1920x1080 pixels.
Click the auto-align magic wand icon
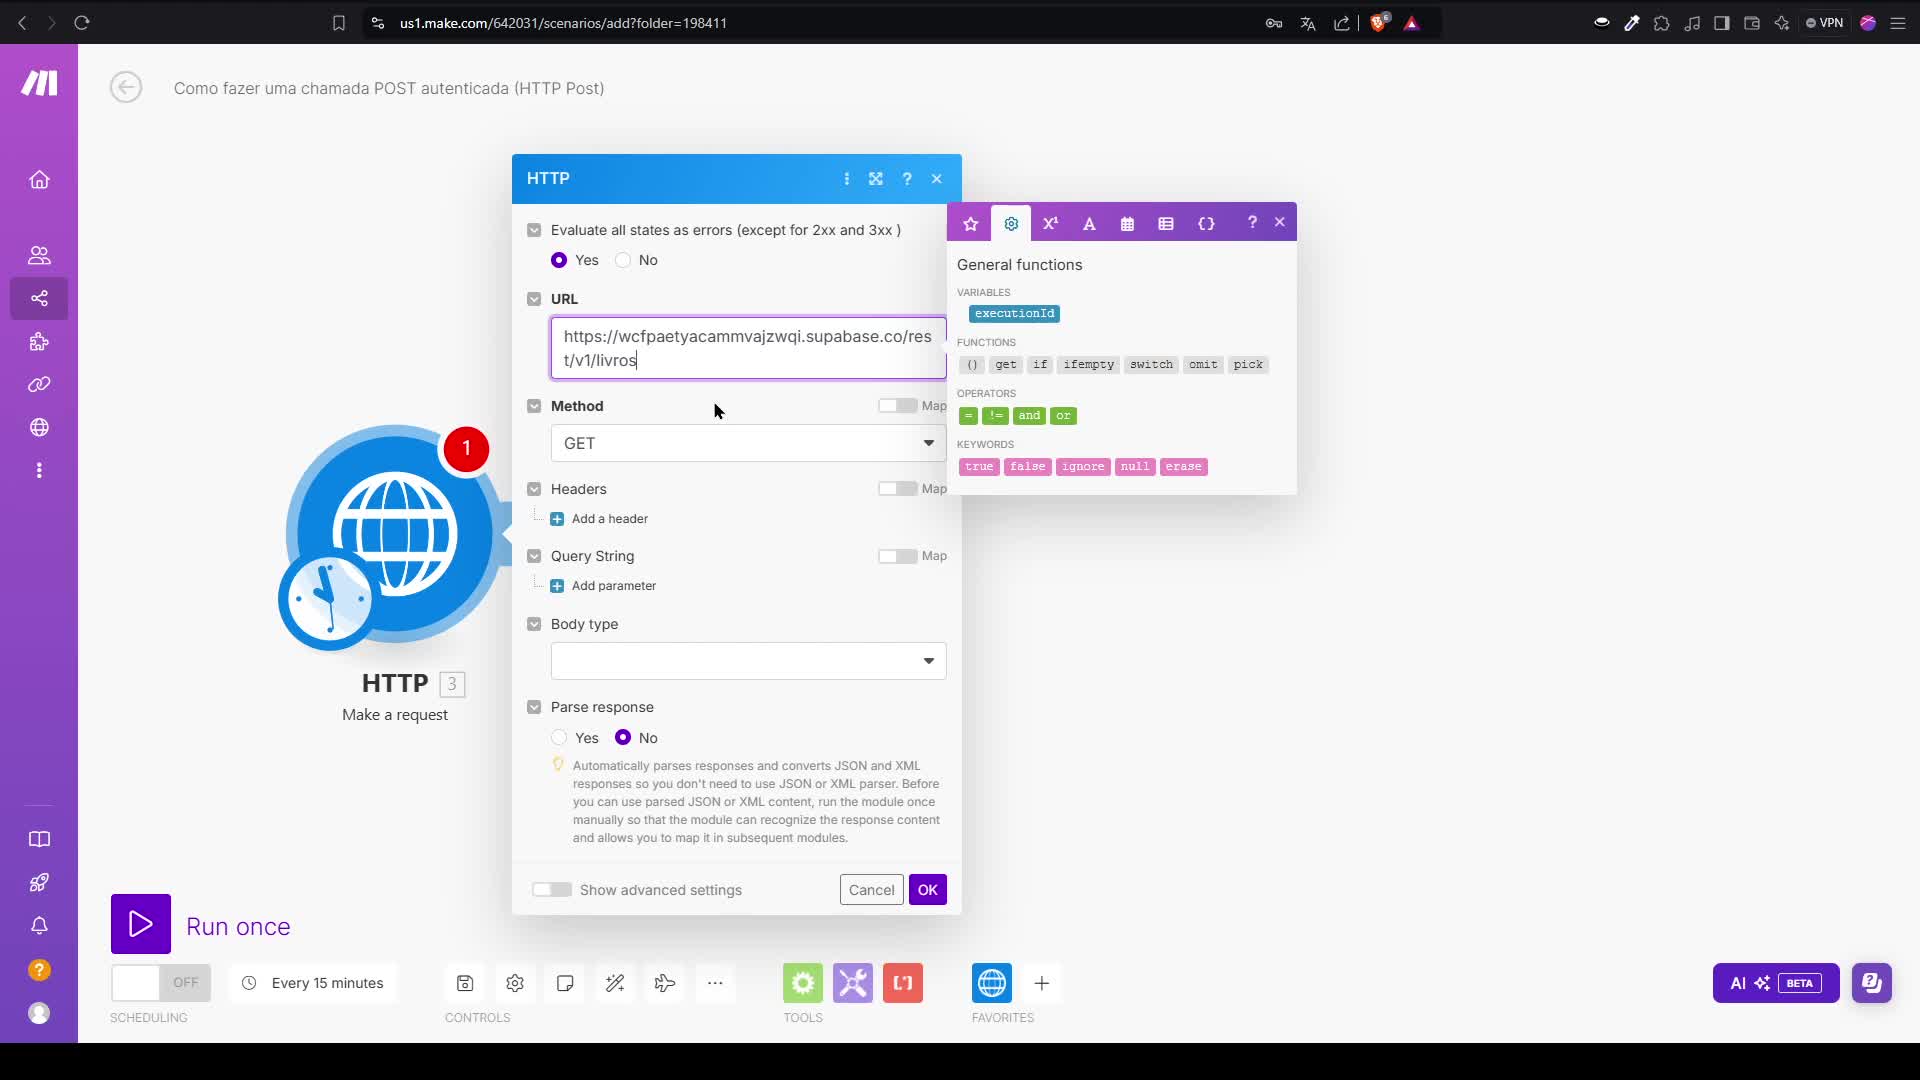coord(615,983)
